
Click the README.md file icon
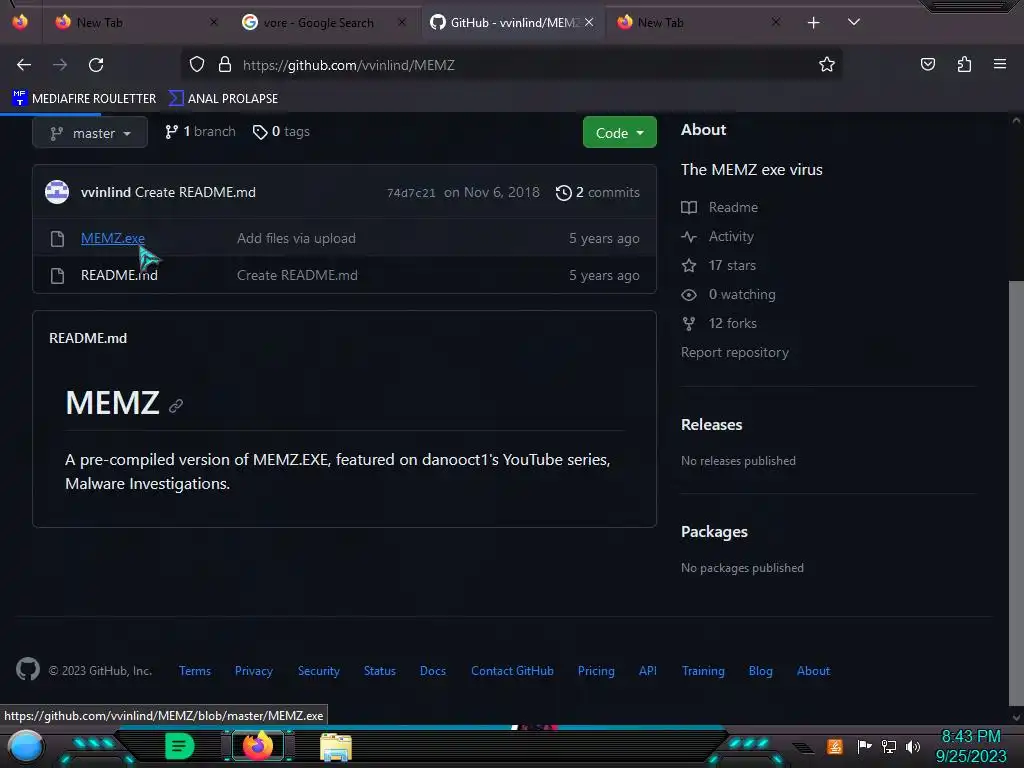pyautogui.click(x=57, y=276)
